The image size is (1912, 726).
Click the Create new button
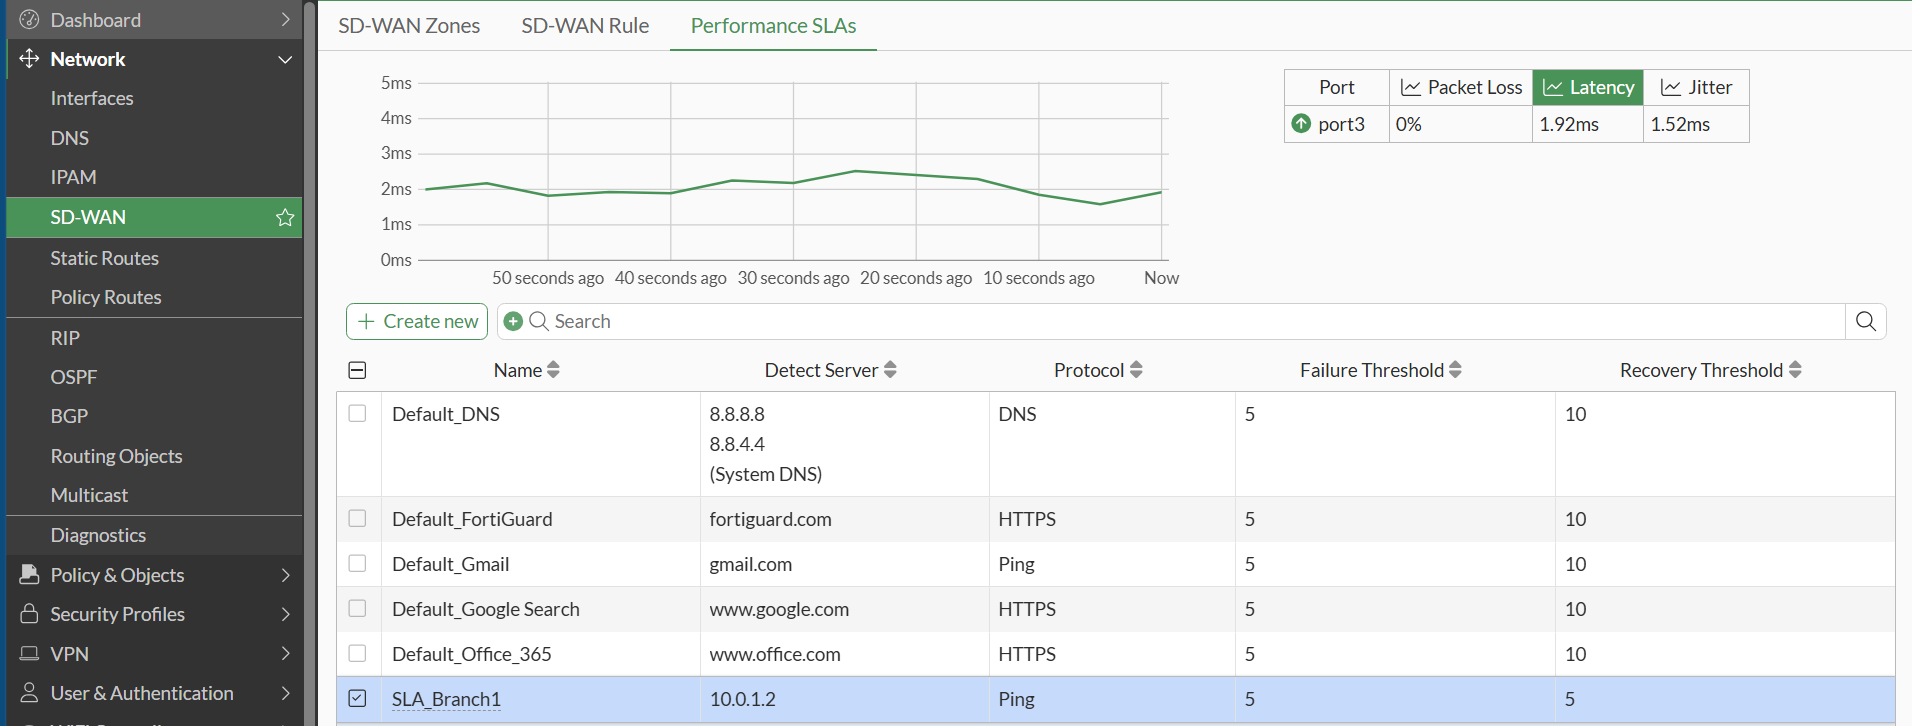(417, 321)
